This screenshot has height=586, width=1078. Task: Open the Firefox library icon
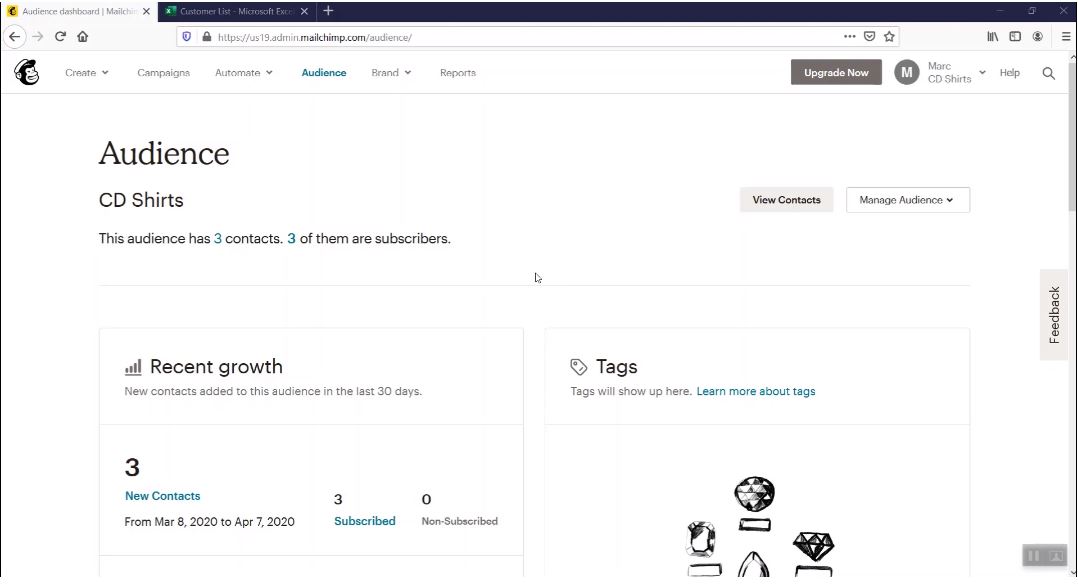click(x=993, y=36)
